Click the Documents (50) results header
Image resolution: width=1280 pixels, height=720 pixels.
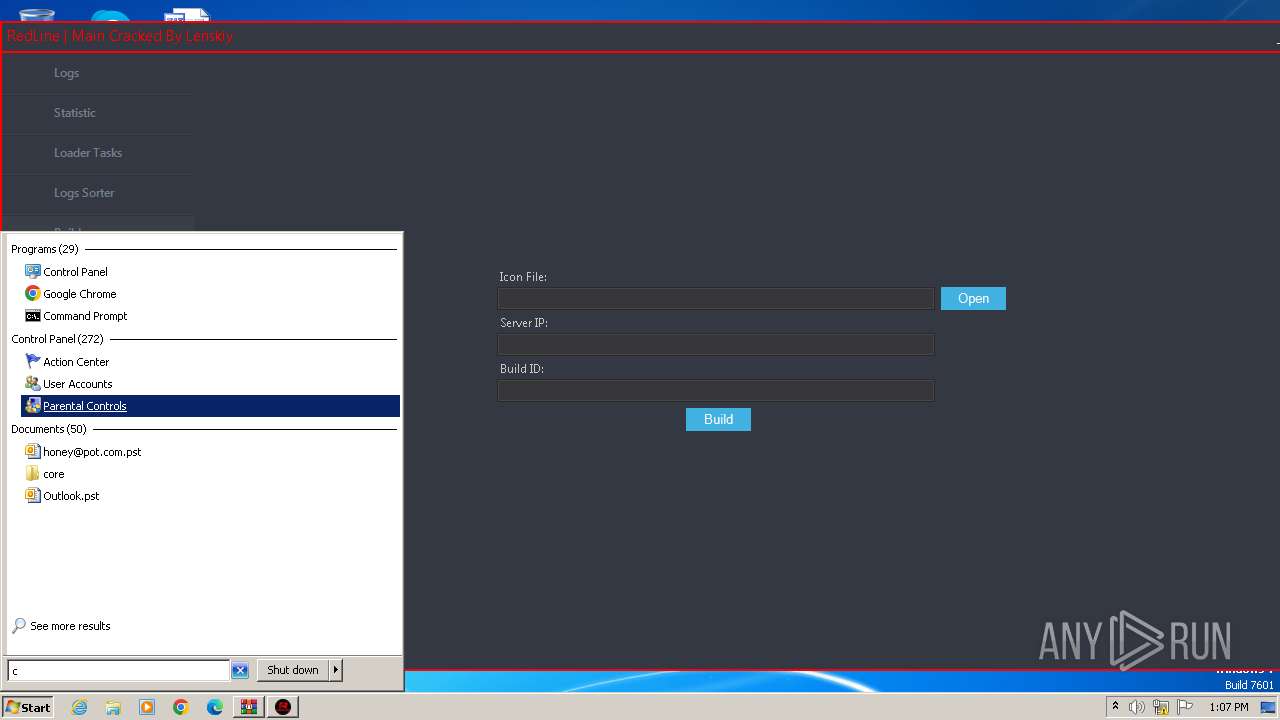pyautogui.click(x=49, y=429)
